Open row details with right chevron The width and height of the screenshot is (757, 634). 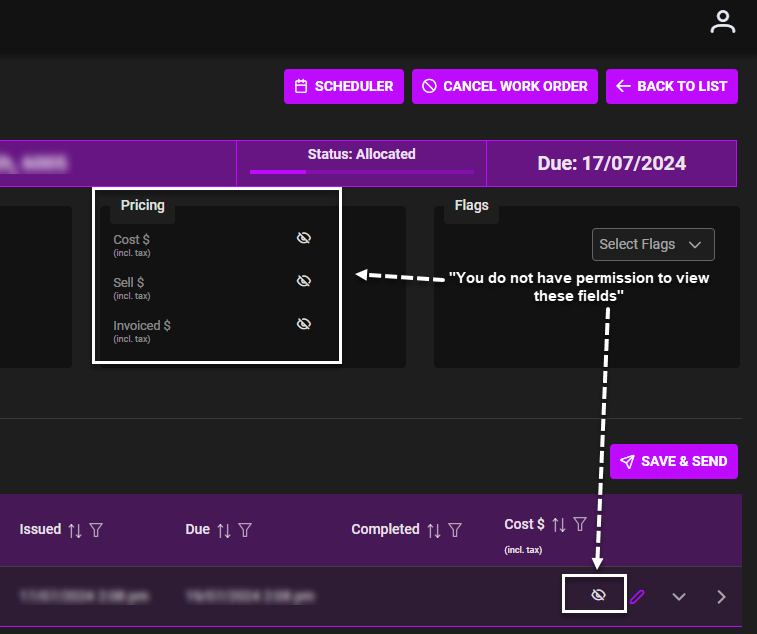[x=721, y=597]
